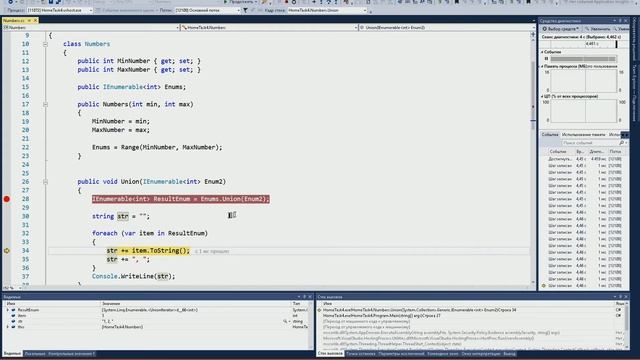
Task: Switch to the Exception Settings tab
Action: (x=401, y=353)
